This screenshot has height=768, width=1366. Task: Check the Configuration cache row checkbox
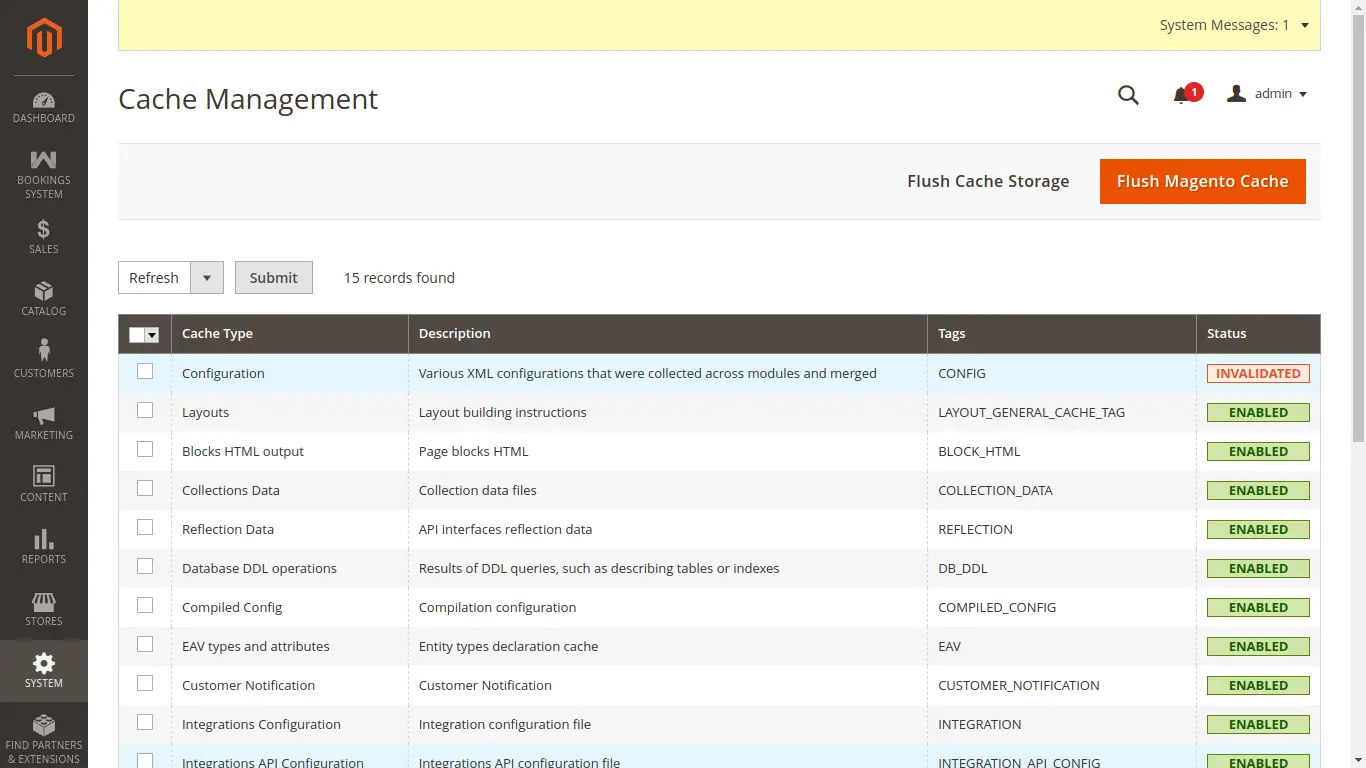tap(145, 371)
